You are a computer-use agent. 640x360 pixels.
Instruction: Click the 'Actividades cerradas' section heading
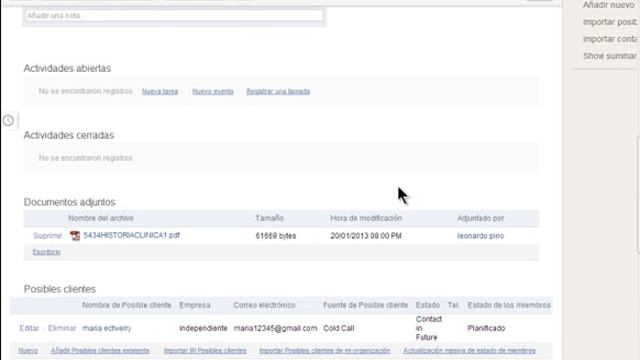coord(69,135)
